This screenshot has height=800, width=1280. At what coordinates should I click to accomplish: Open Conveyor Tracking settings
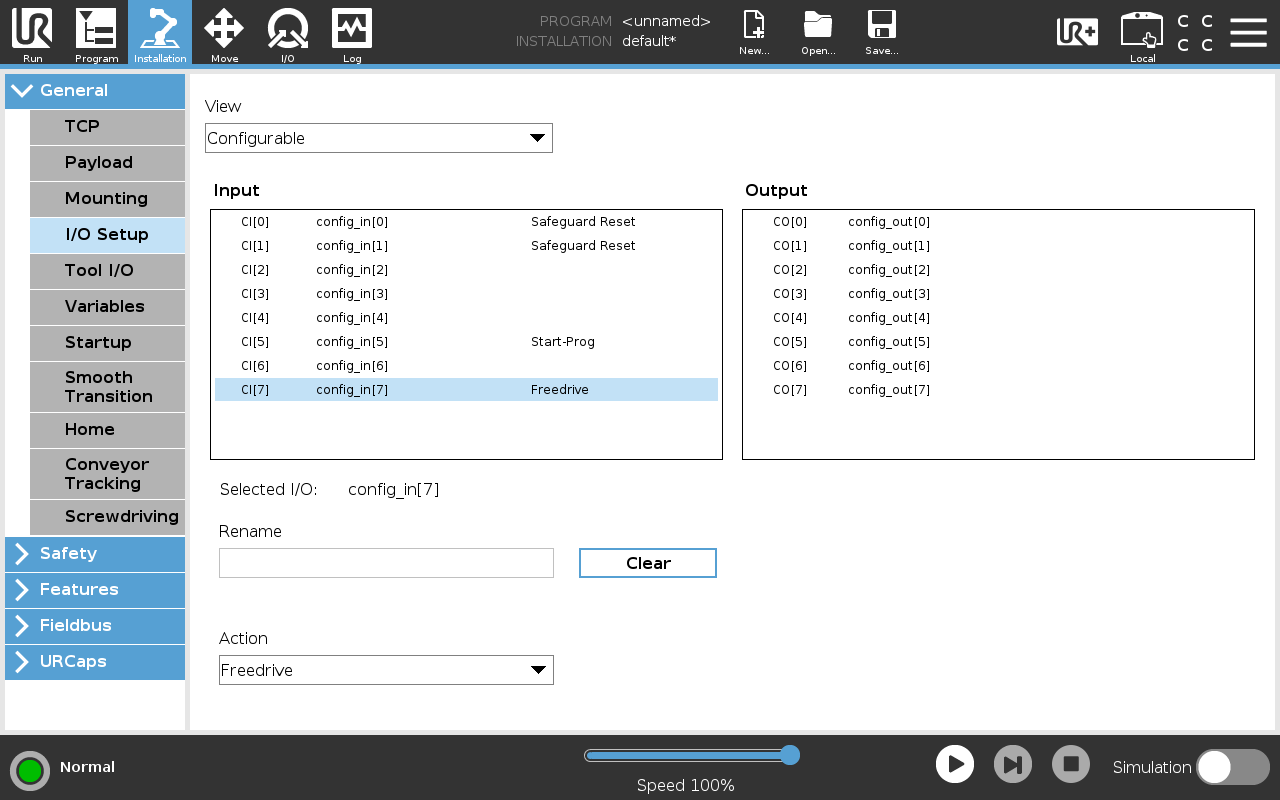pyautogui.click(x=107, y=474)
